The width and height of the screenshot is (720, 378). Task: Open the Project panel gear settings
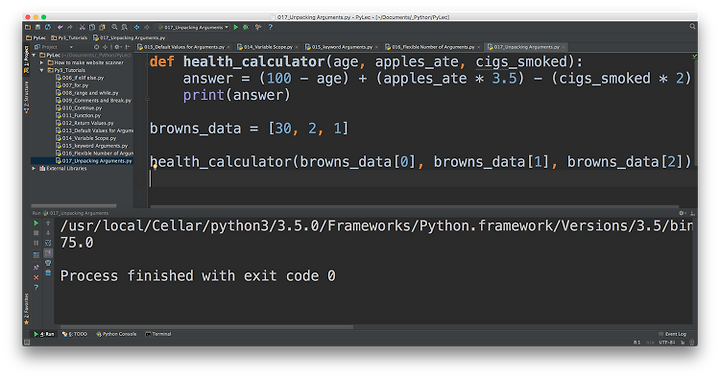point(118,47)
